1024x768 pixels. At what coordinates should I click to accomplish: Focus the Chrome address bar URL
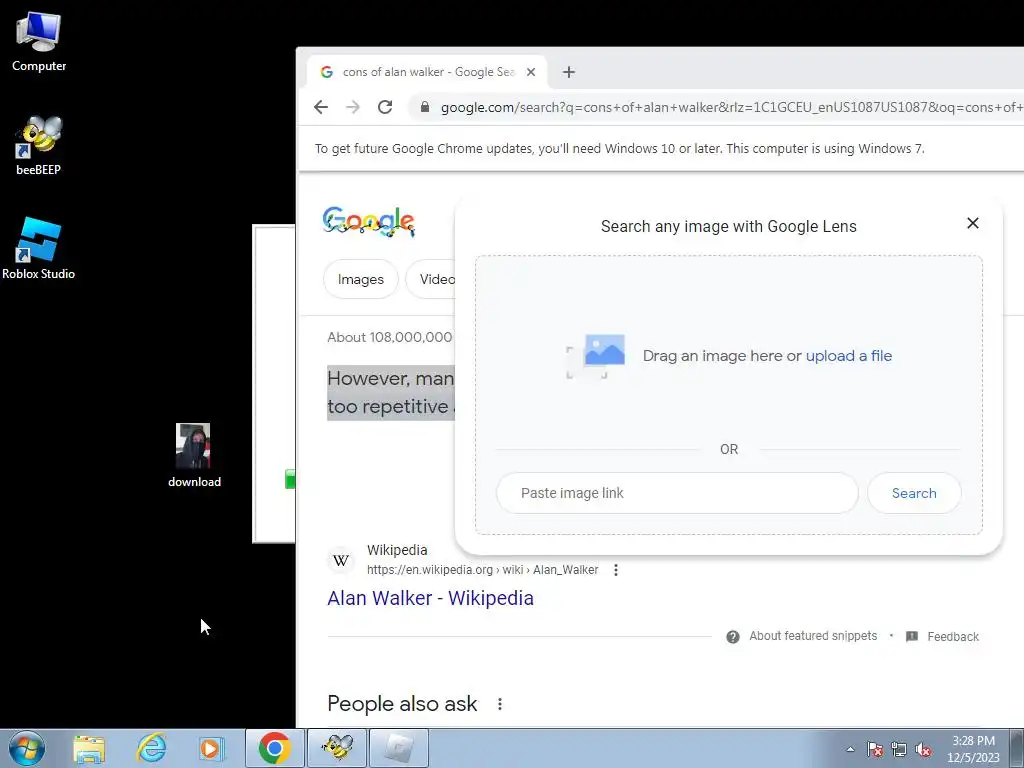pyautogui.click(x=731, y=107)
